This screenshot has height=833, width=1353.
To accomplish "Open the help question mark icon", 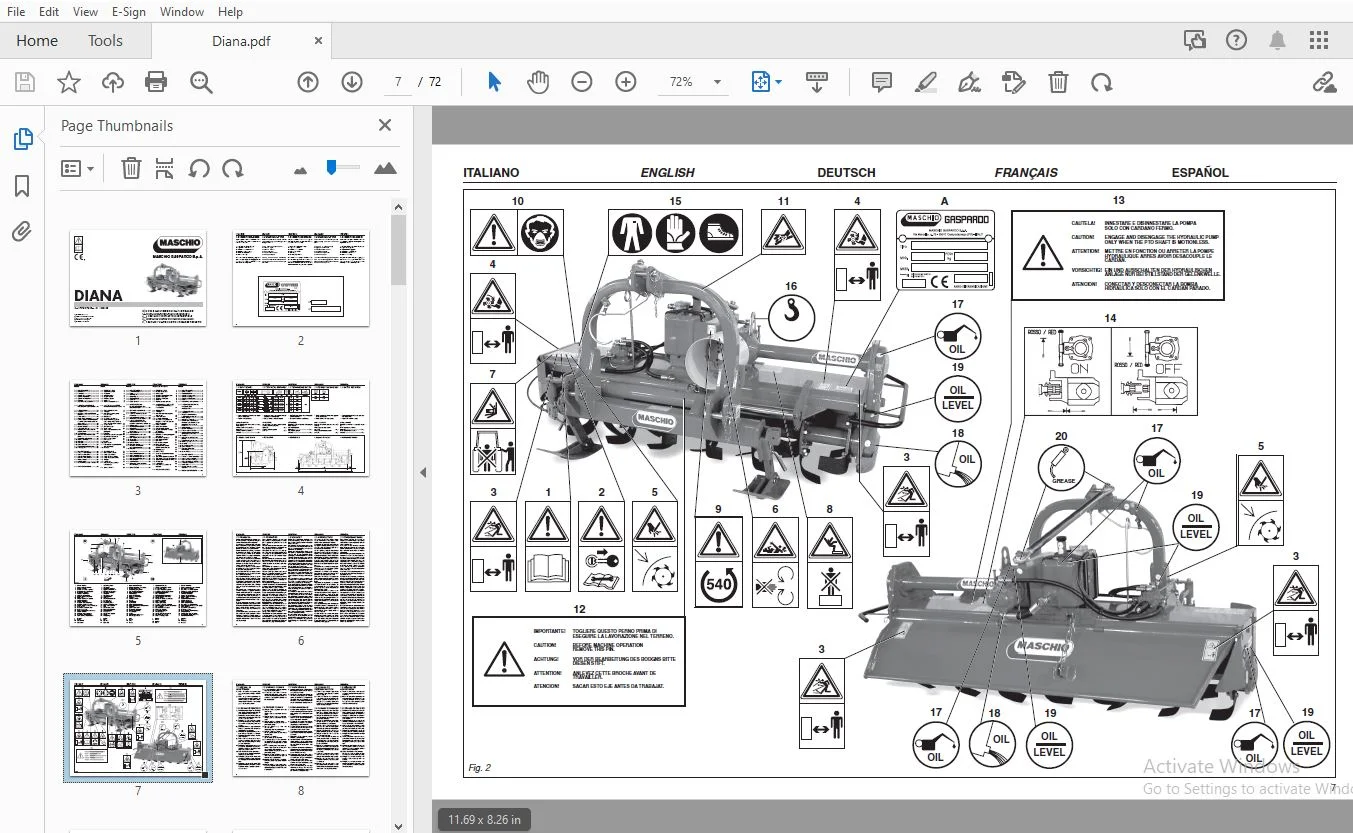I will click(1236, 40).
